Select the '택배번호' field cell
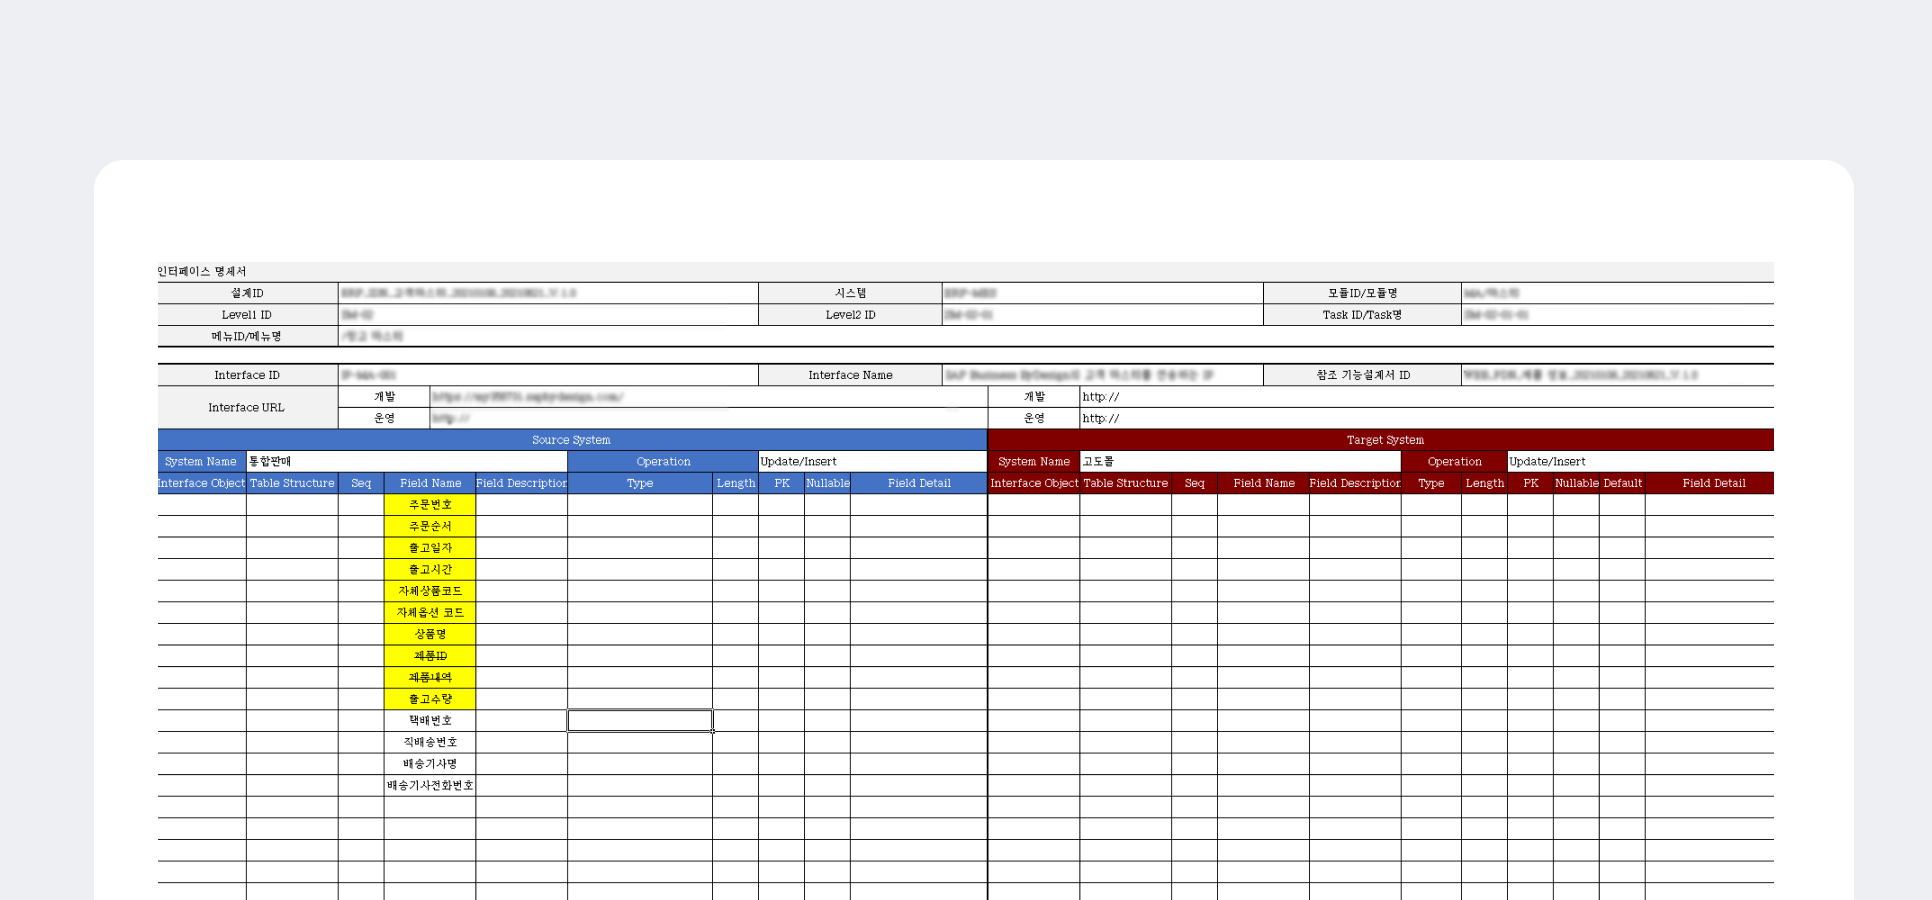 pyautogui.click(x=430, y=720)
